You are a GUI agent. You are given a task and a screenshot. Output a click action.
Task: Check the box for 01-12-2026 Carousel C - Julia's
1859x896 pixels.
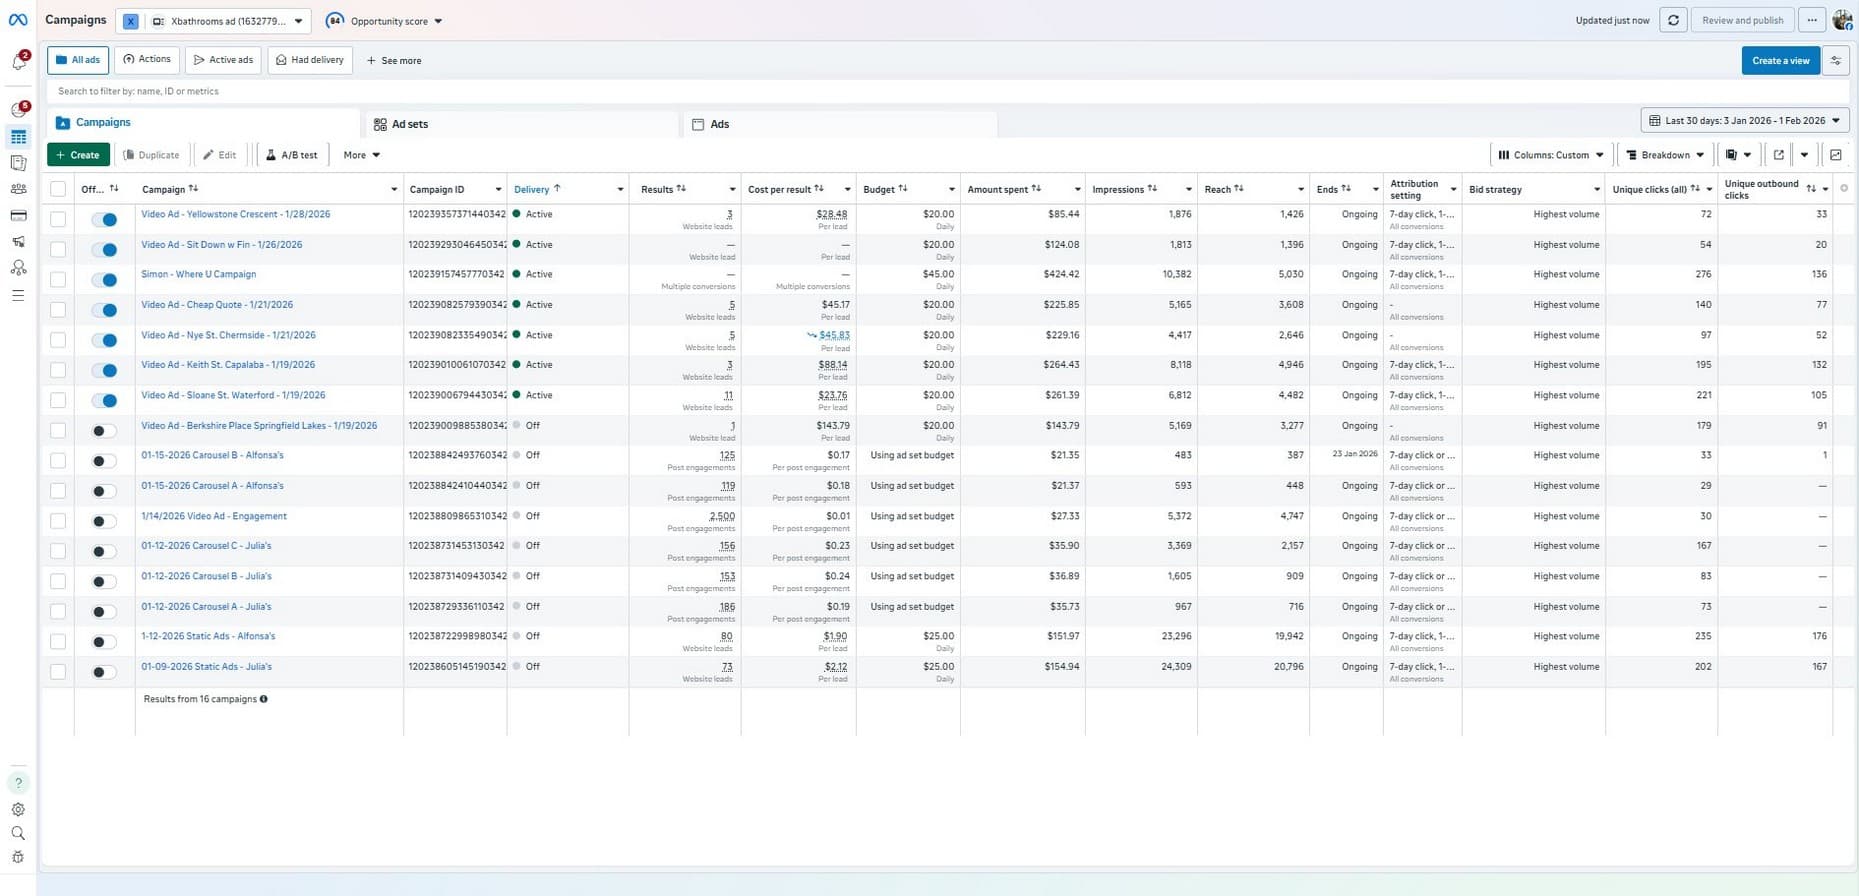58,551
